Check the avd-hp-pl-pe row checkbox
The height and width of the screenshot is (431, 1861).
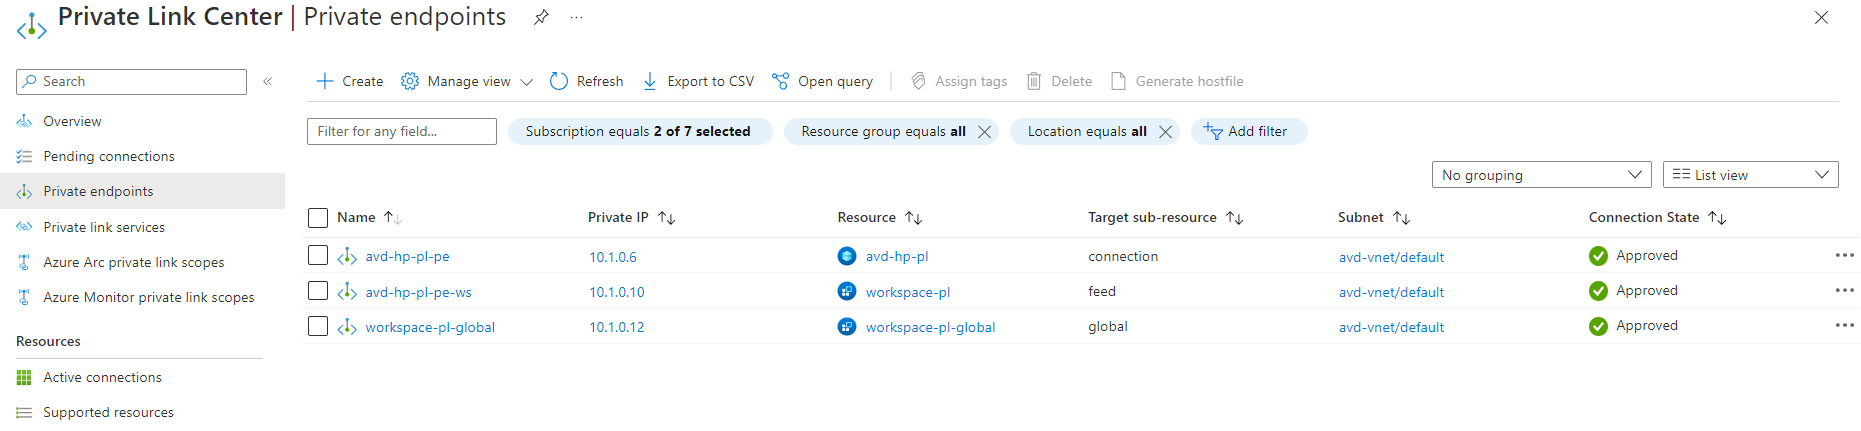click(x=318, y=256)
